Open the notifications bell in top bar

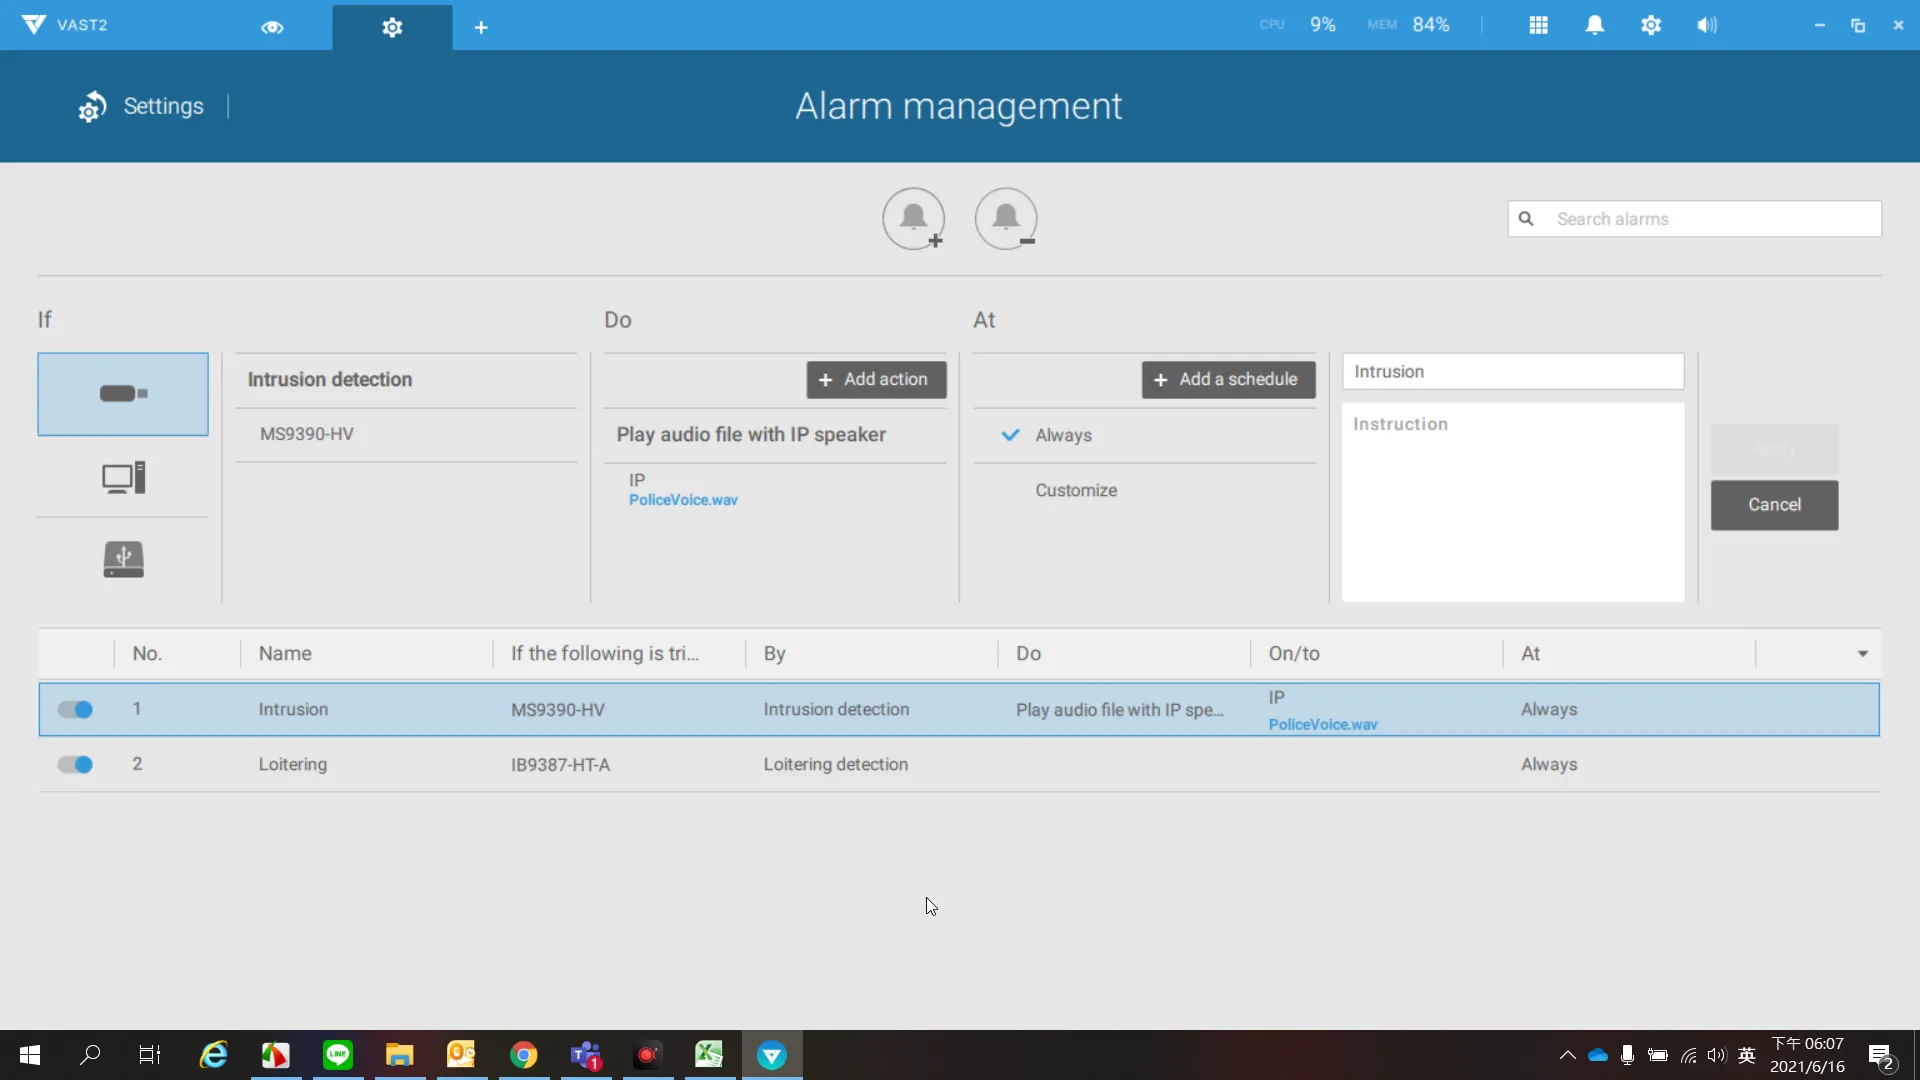(x=1594, y=25)
